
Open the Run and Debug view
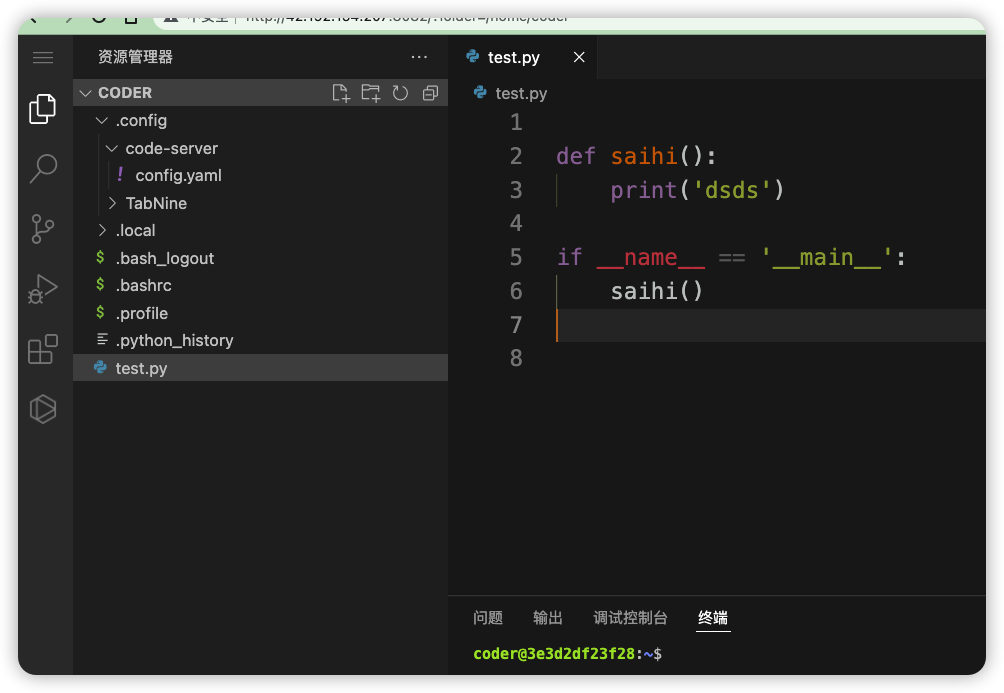[x=43, y=289]
